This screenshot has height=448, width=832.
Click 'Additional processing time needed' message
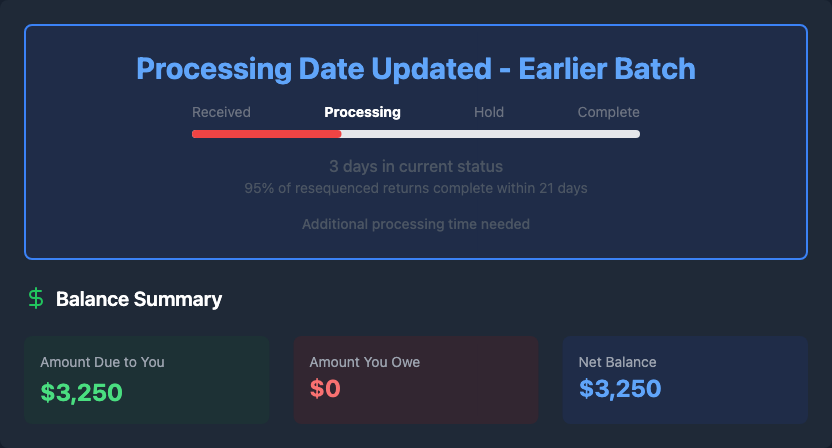[415, 224]
